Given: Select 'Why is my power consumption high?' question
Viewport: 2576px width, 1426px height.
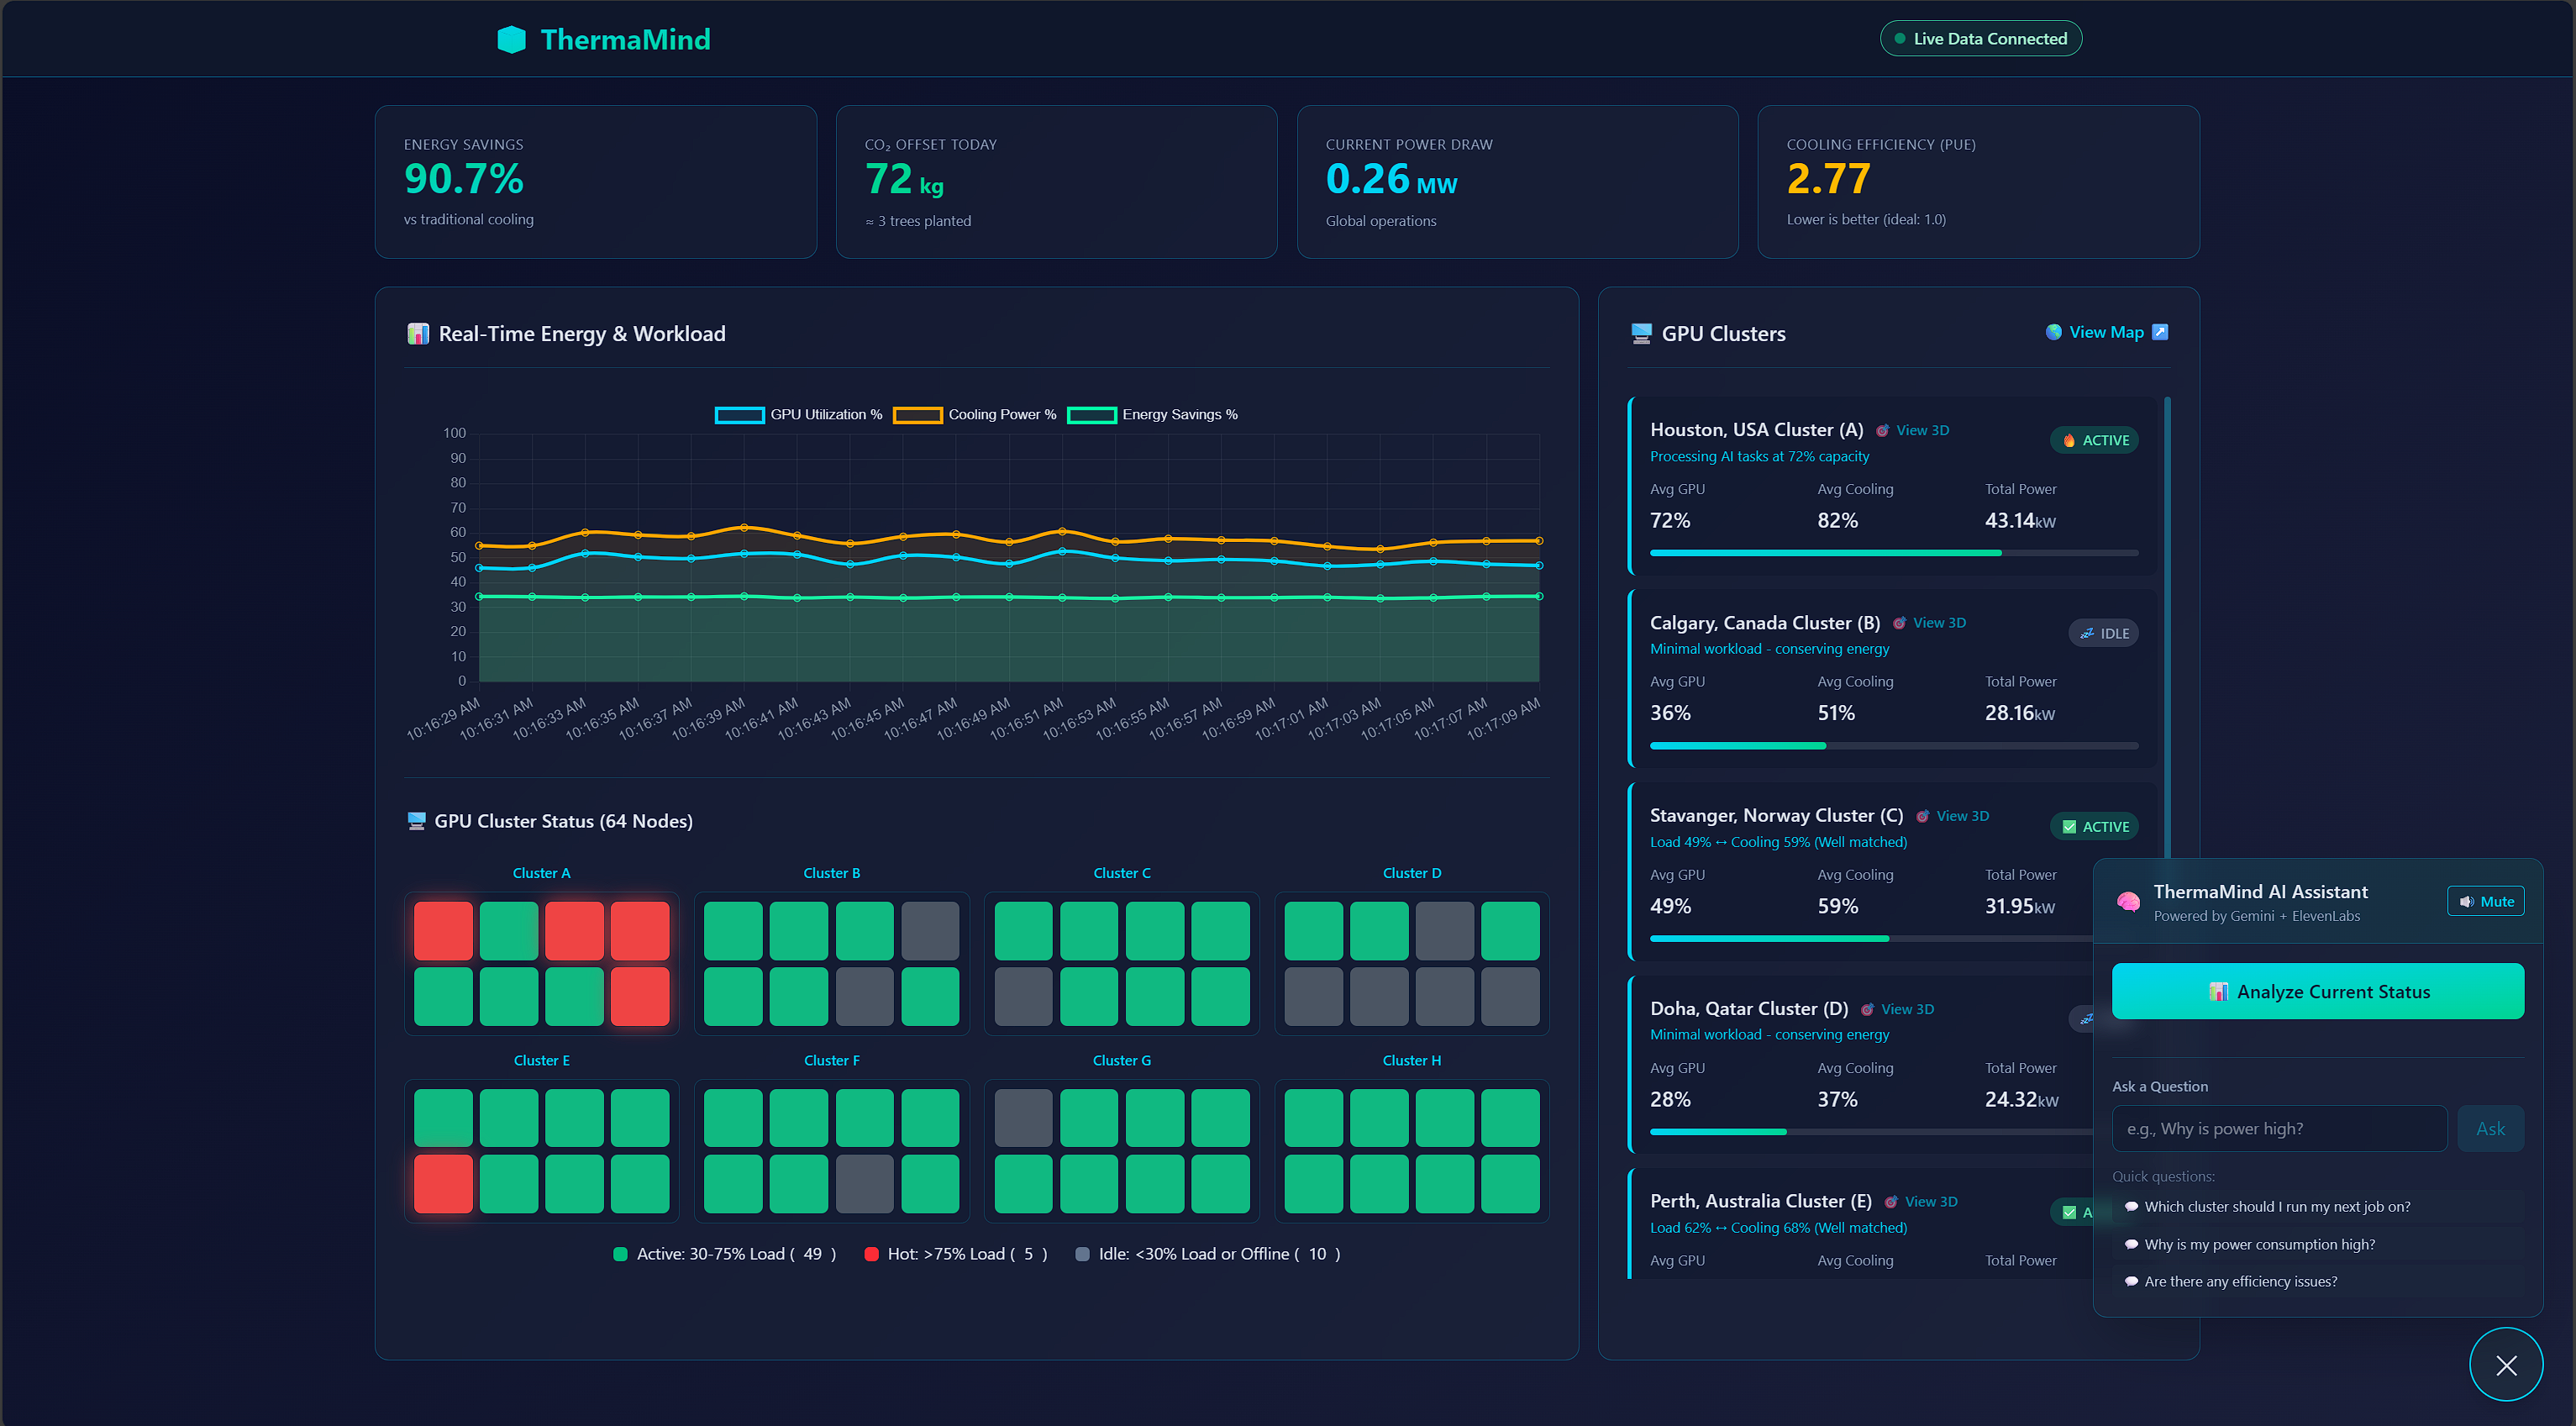Looking at the screenshot, I should click(2258, 1244).
